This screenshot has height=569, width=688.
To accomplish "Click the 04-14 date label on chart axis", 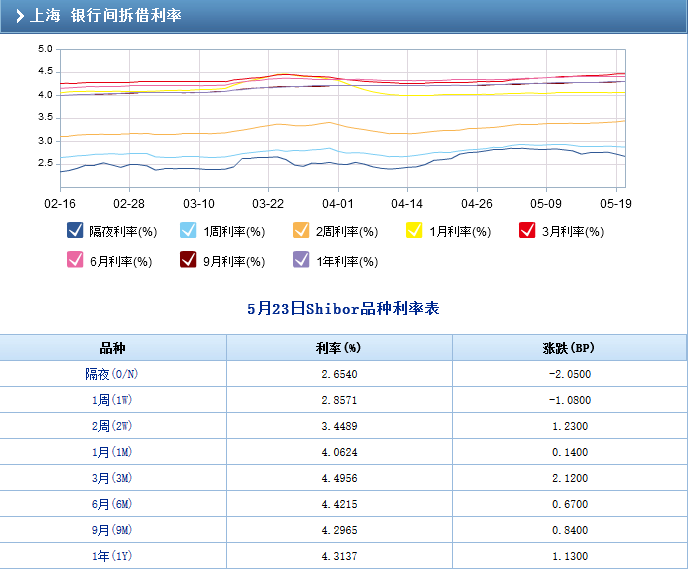I will point(407,204).
